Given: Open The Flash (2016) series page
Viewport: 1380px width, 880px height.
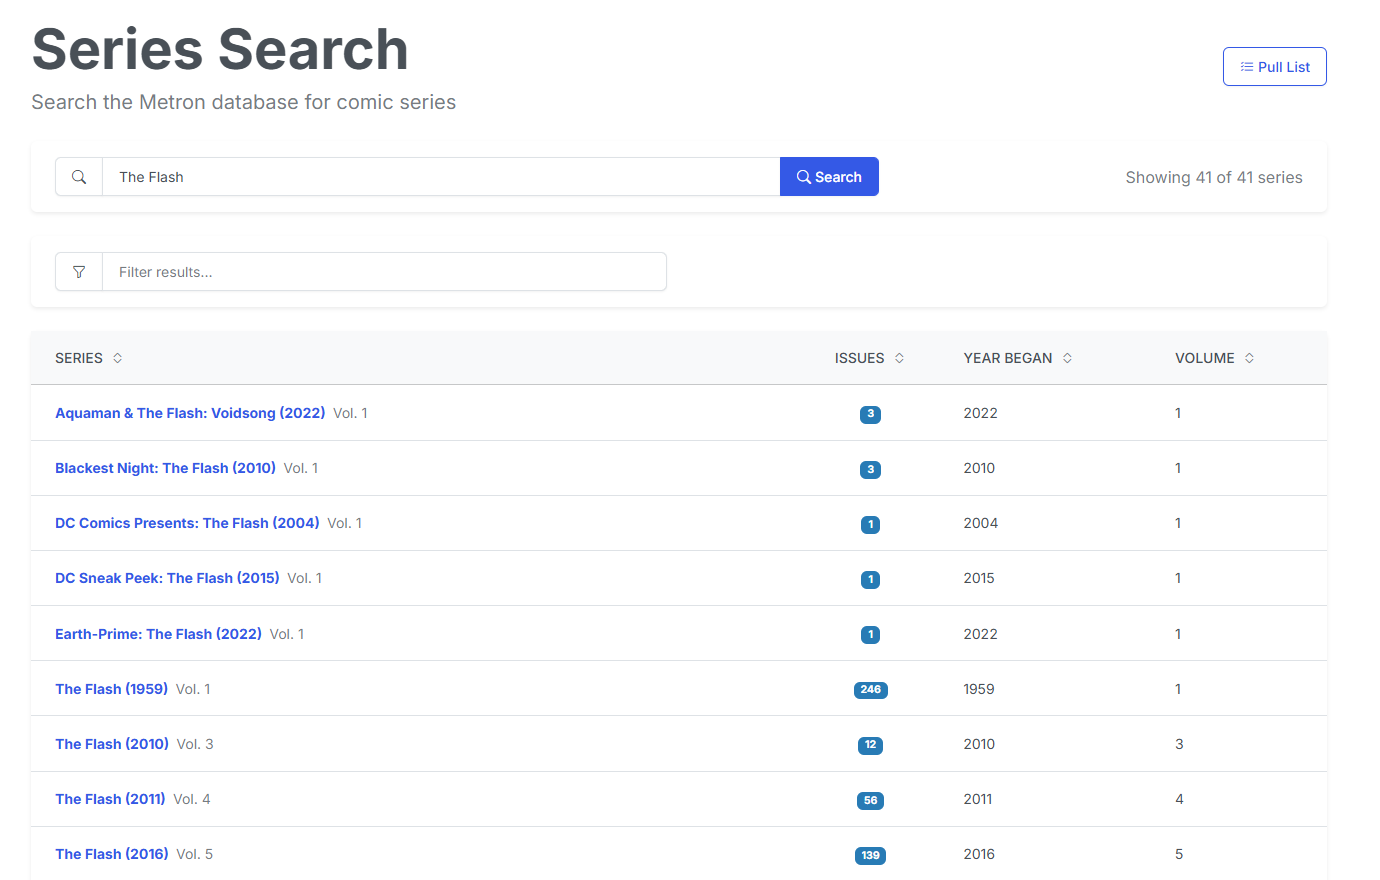Looking at the screenshot, I should [x=111, y=853].
